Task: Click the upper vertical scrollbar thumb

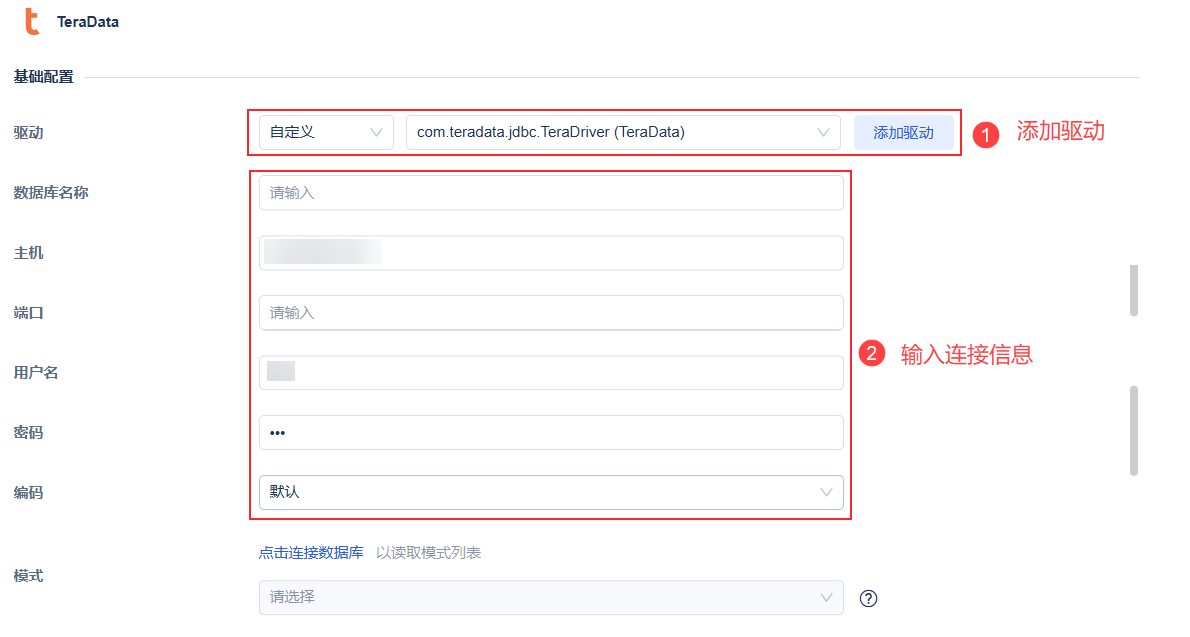Action: [1134, 290]
